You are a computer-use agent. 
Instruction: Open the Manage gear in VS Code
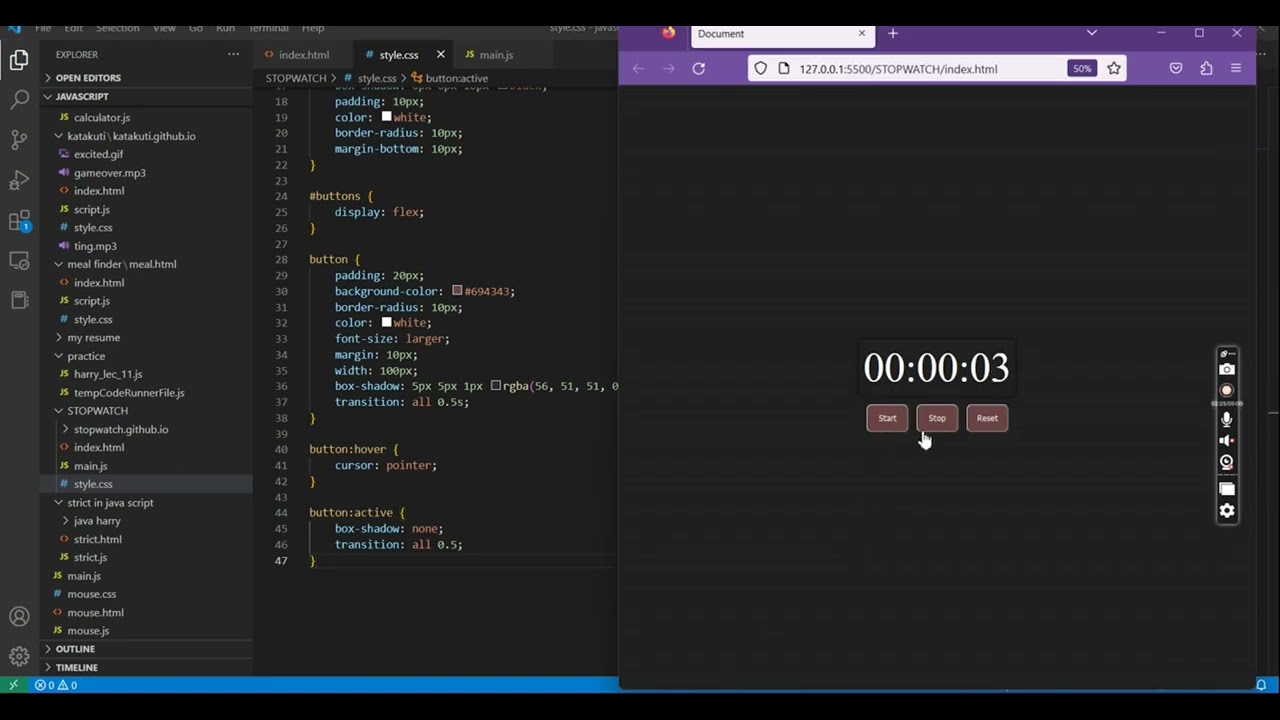tap(19, 656)
